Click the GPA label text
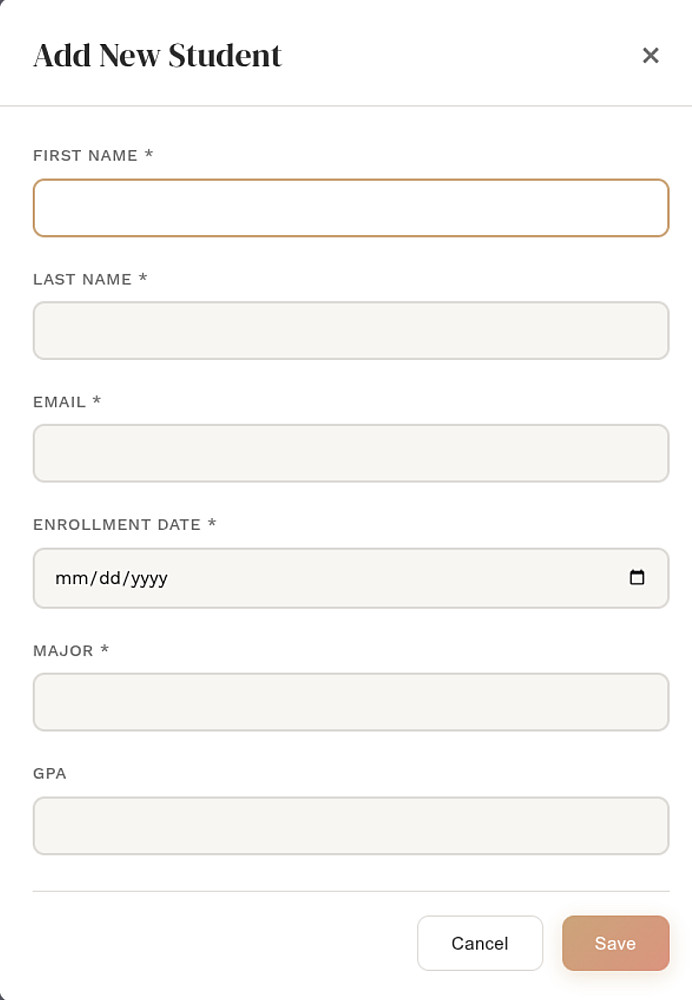 point(50,774)
